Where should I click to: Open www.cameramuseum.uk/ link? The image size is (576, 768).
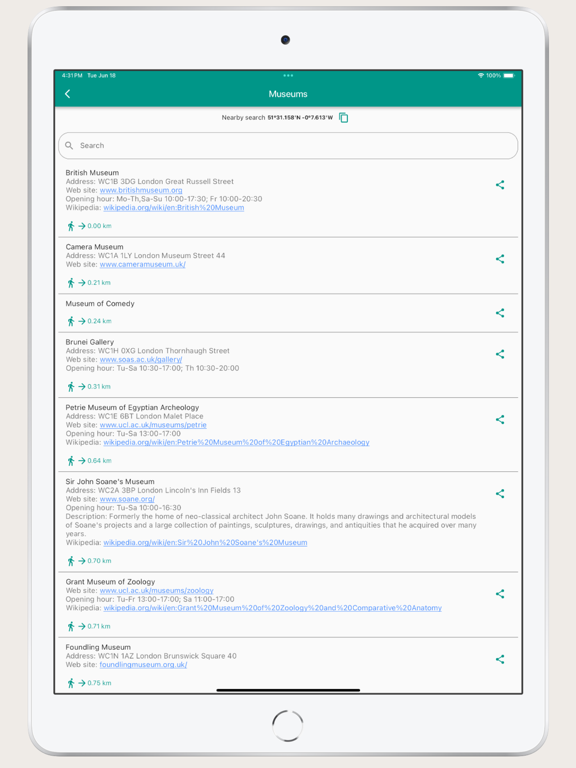point(143,264)
